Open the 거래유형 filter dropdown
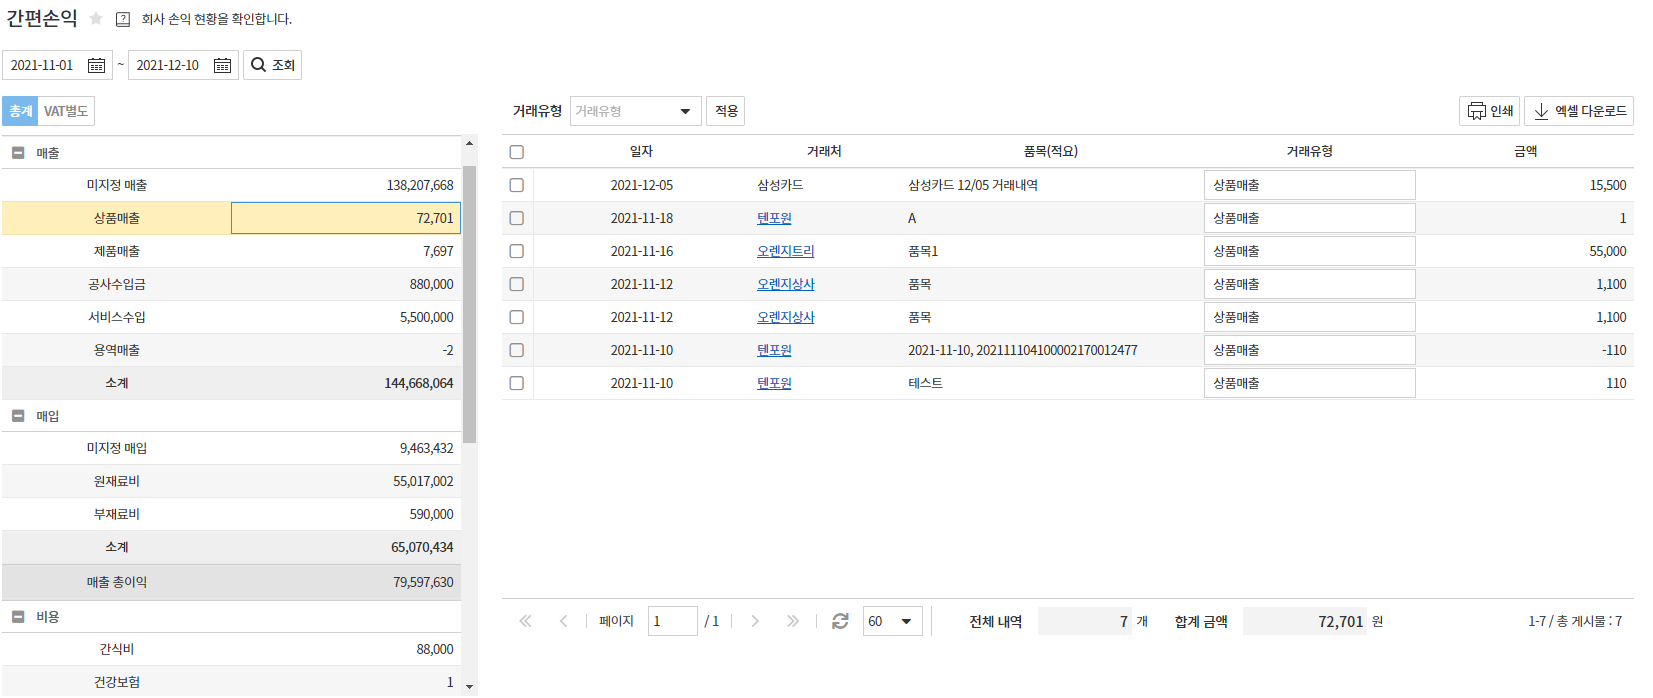This screenshot has width=1653, height=698. click(635, 111)
